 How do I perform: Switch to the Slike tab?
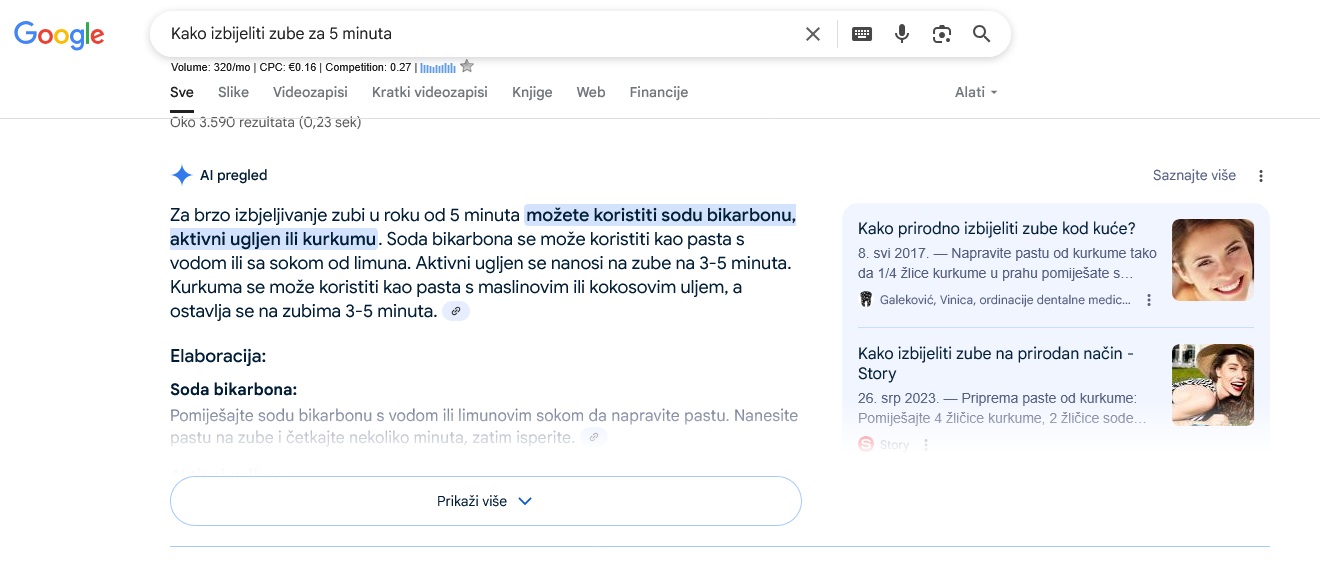[233, 92]
